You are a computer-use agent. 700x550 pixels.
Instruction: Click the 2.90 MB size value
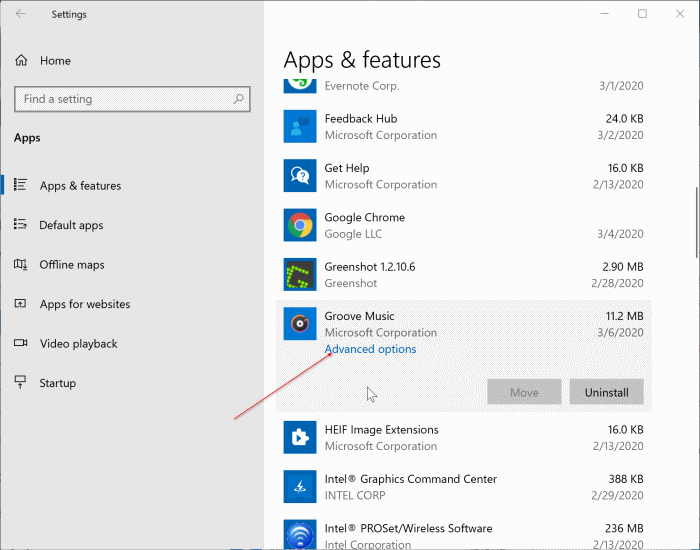click(x=623, y=267)
